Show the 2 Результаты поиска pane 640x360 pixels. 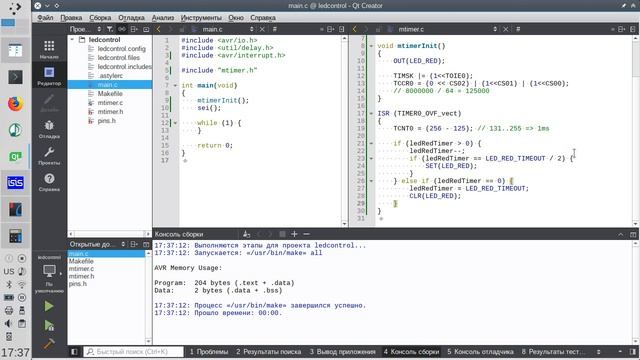(268, 351)
